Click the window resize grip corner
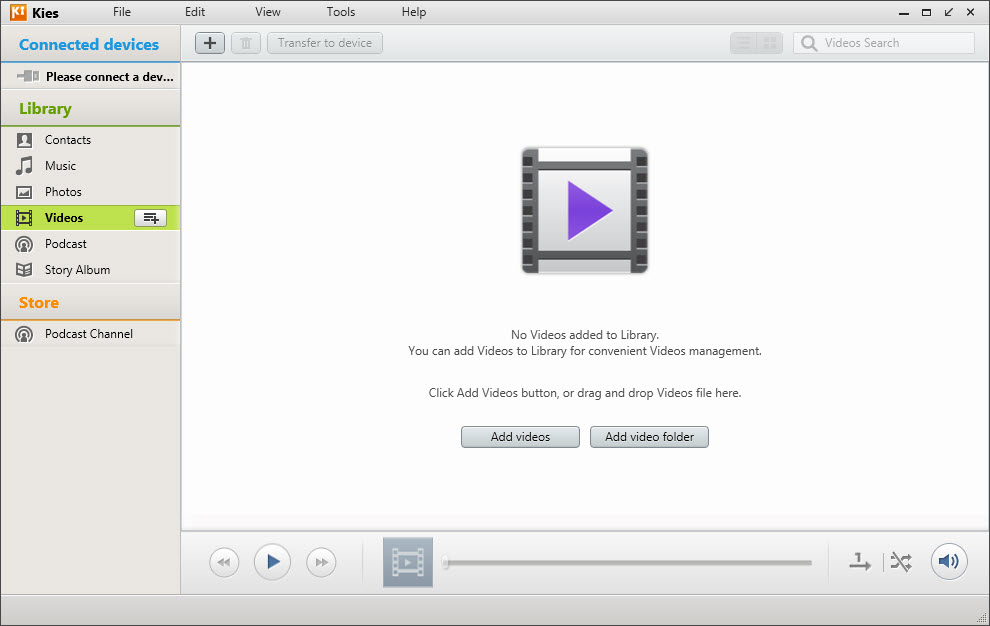 (x=982, y=617)
